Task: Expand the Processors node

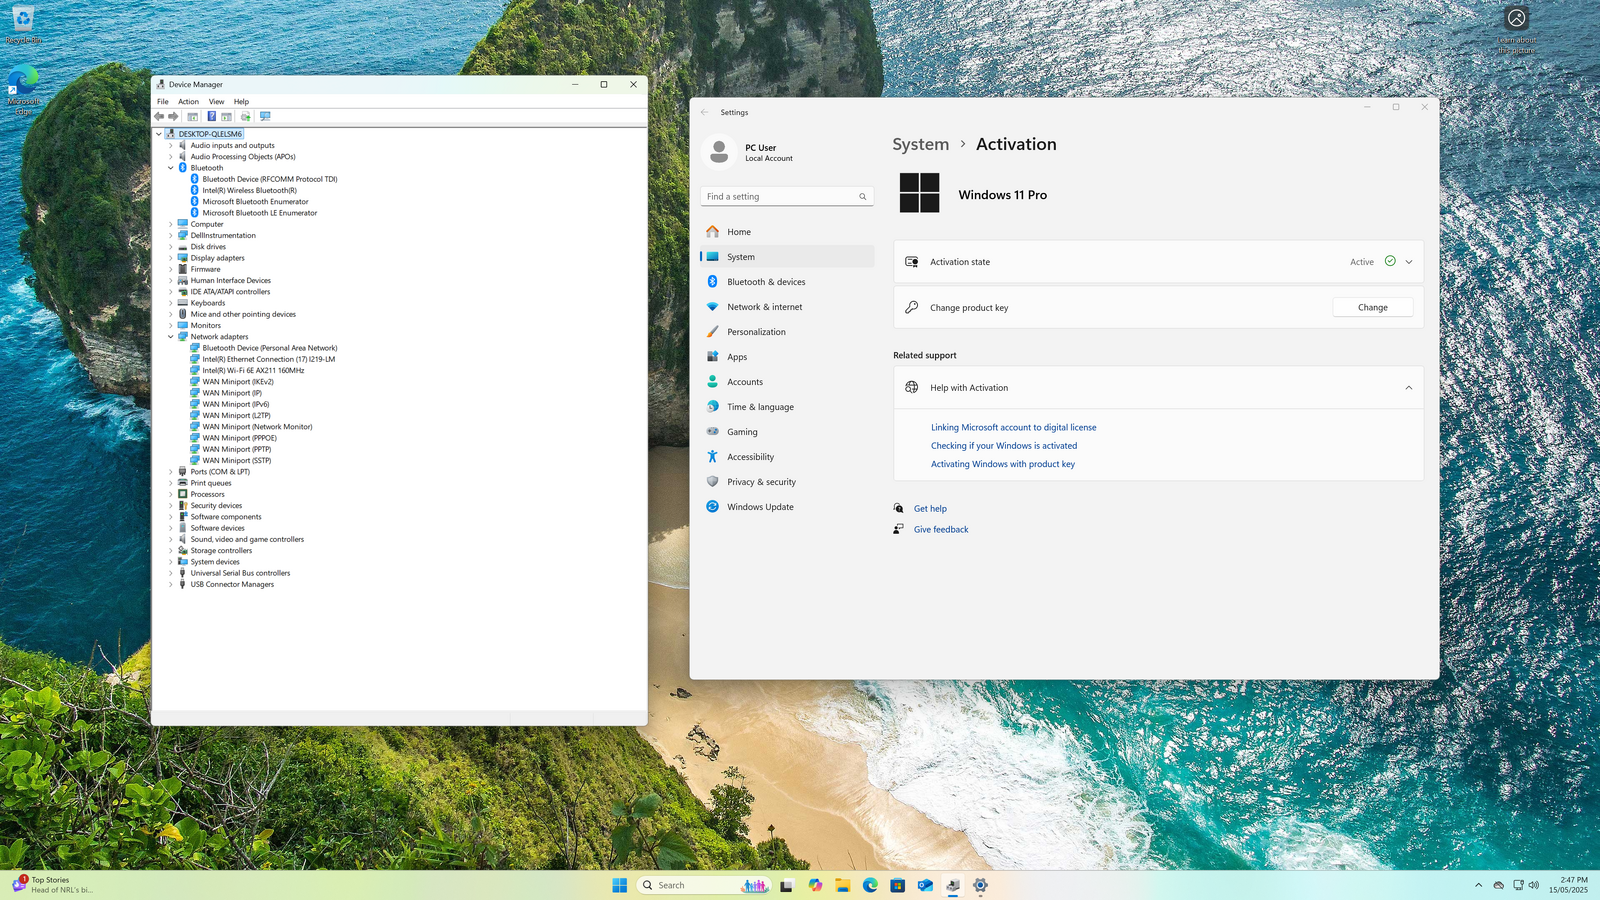Action: tap(171, 494)
